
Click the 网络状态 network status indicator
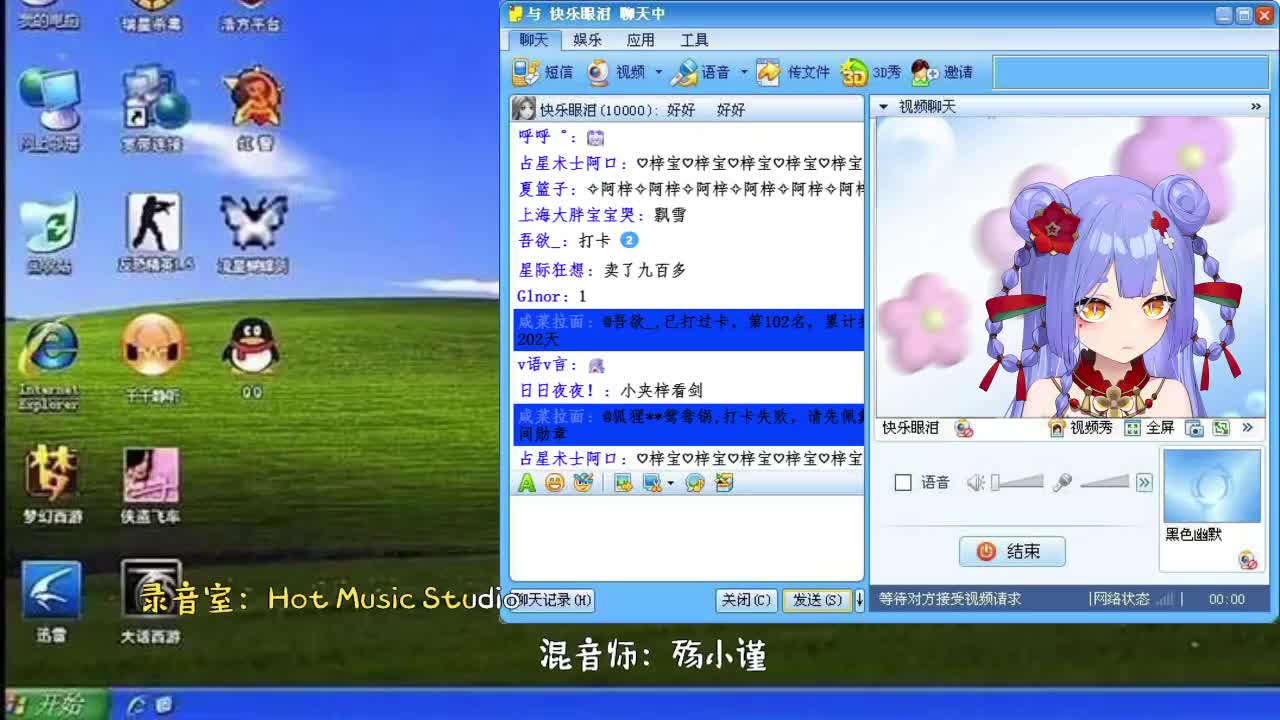pyautogui.click(x=1133, y=599)
